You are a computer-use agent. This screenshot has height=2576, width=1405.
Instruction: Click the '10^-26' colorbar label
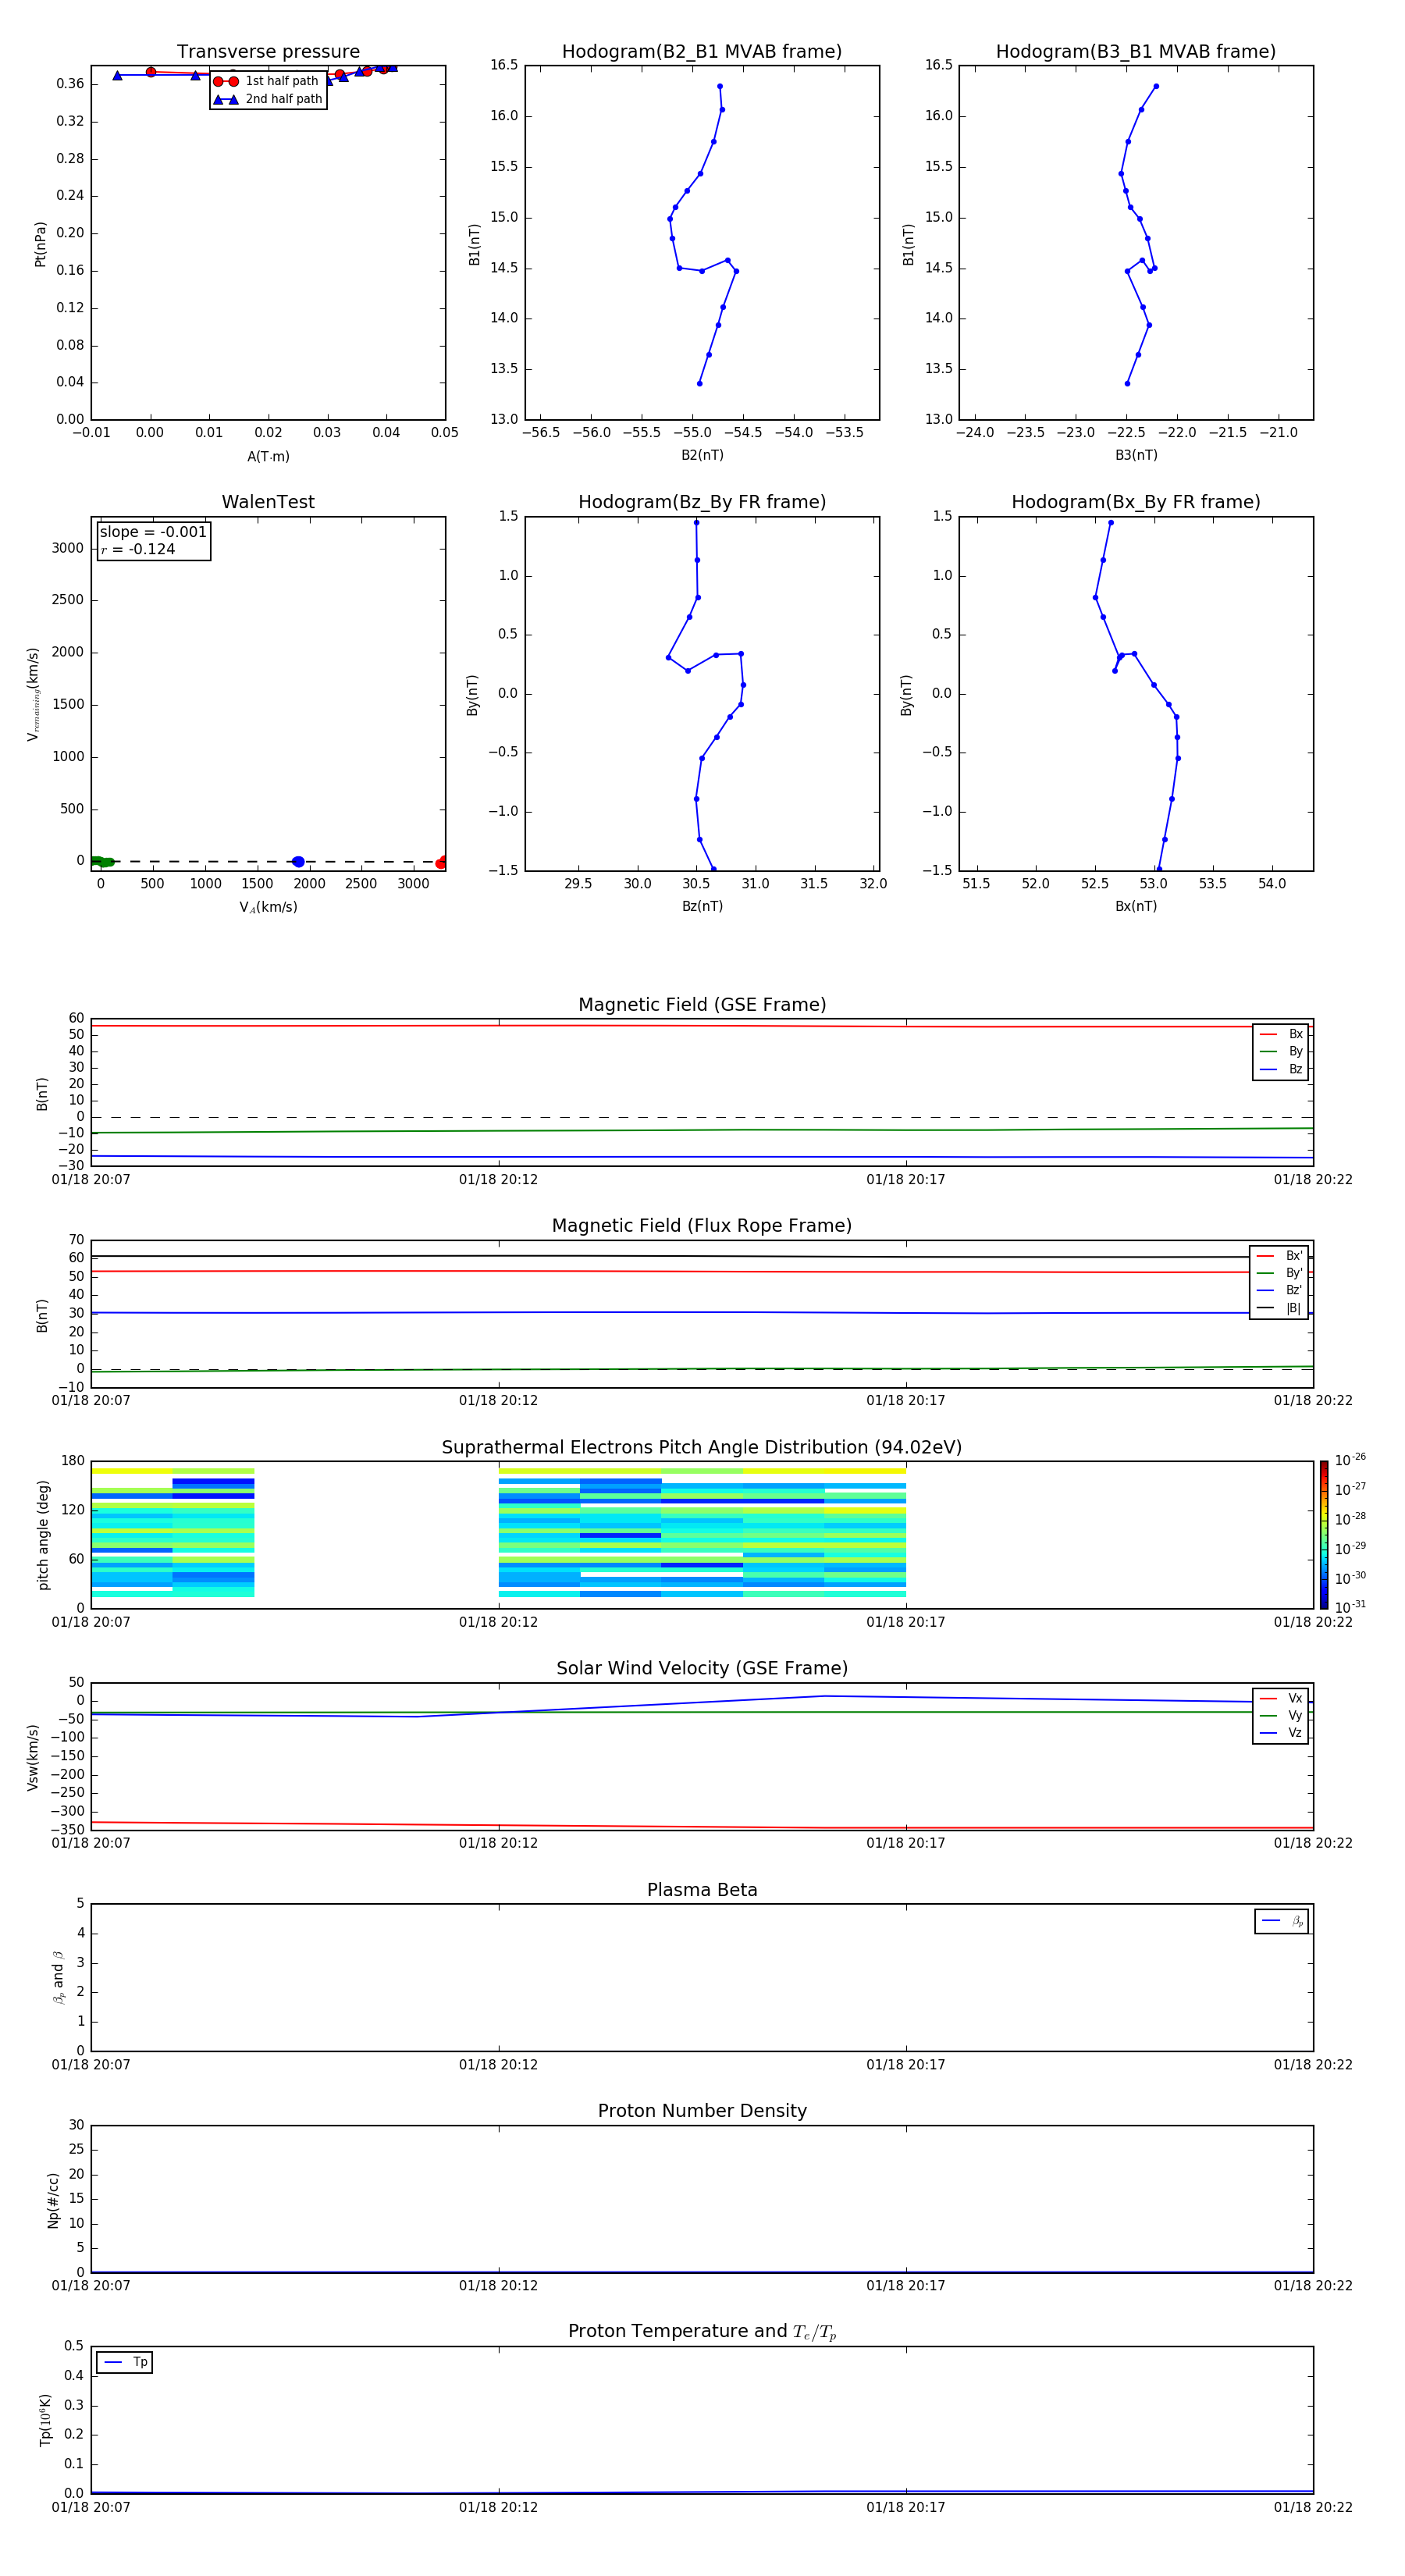pyautogui.click(x=1350, y=1460)
